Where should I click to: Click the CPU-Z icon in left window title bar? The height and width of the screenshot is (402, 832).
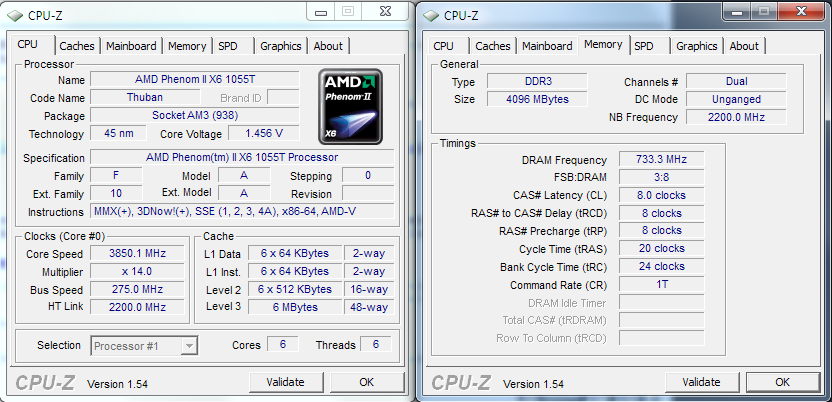(x=15, y=15)
